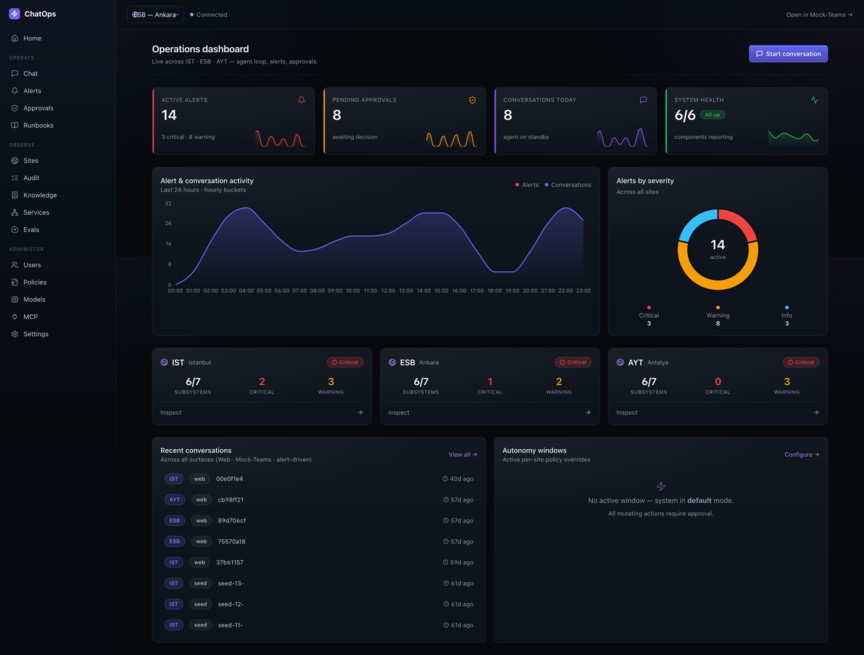Open the ESB — Ankara site dropdown
The width and height of the screenshot is (864, 655).
(155, 14)
